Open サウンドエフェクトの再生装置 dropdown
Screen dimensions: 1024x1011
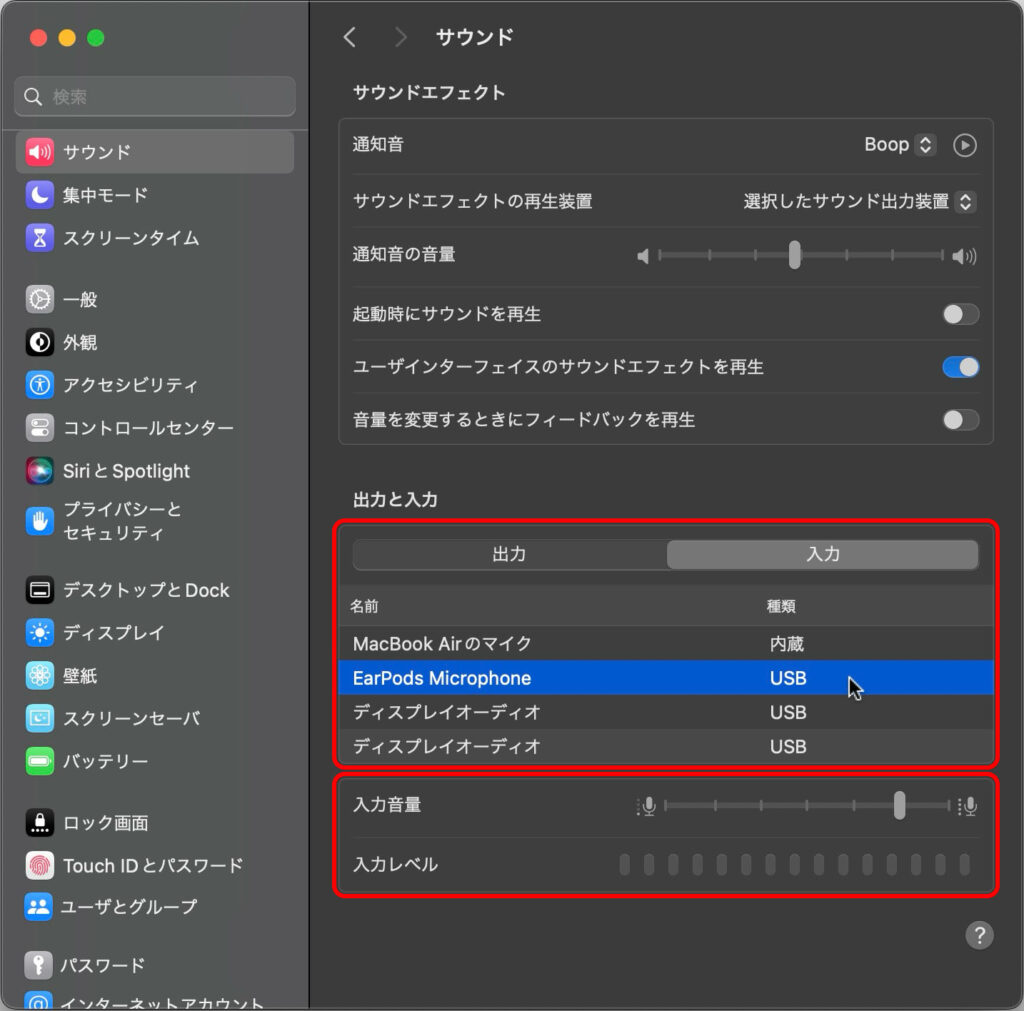click(860, 201)
